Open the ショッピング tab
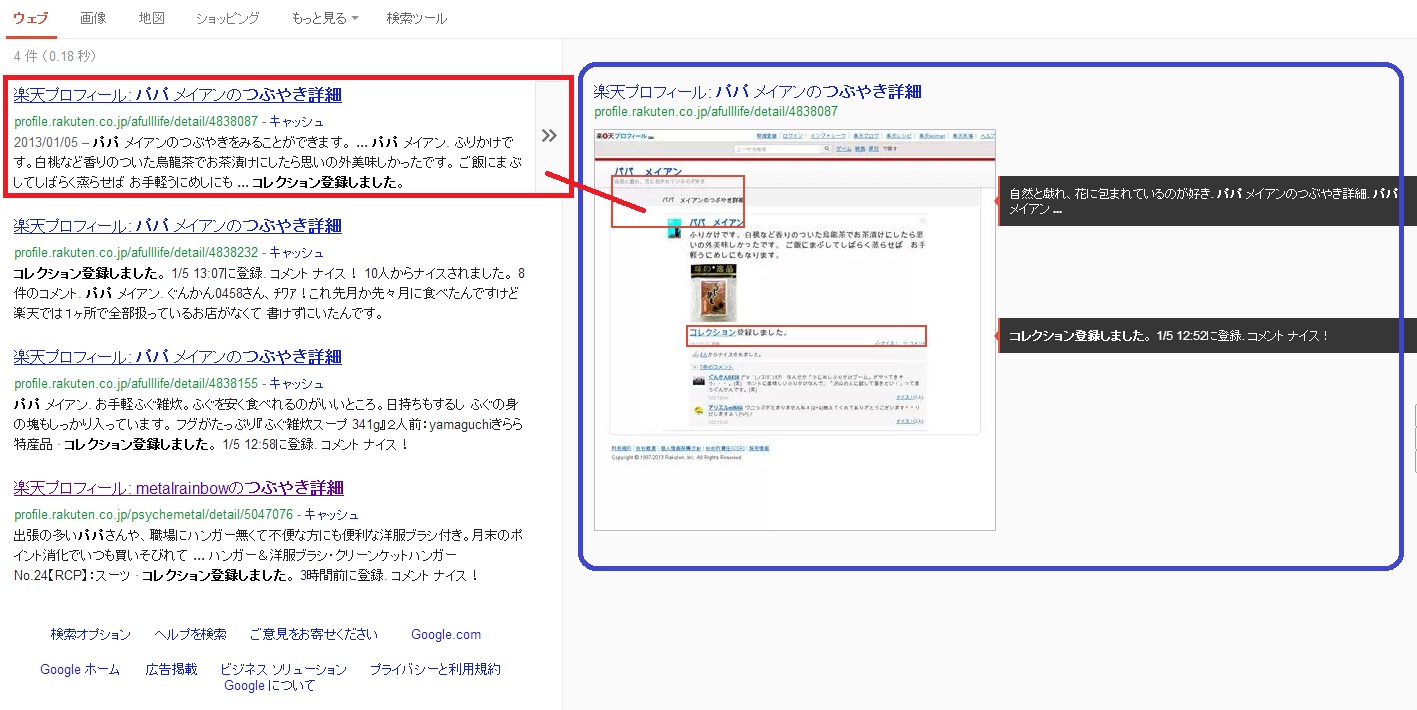 [x=227, y=18]
